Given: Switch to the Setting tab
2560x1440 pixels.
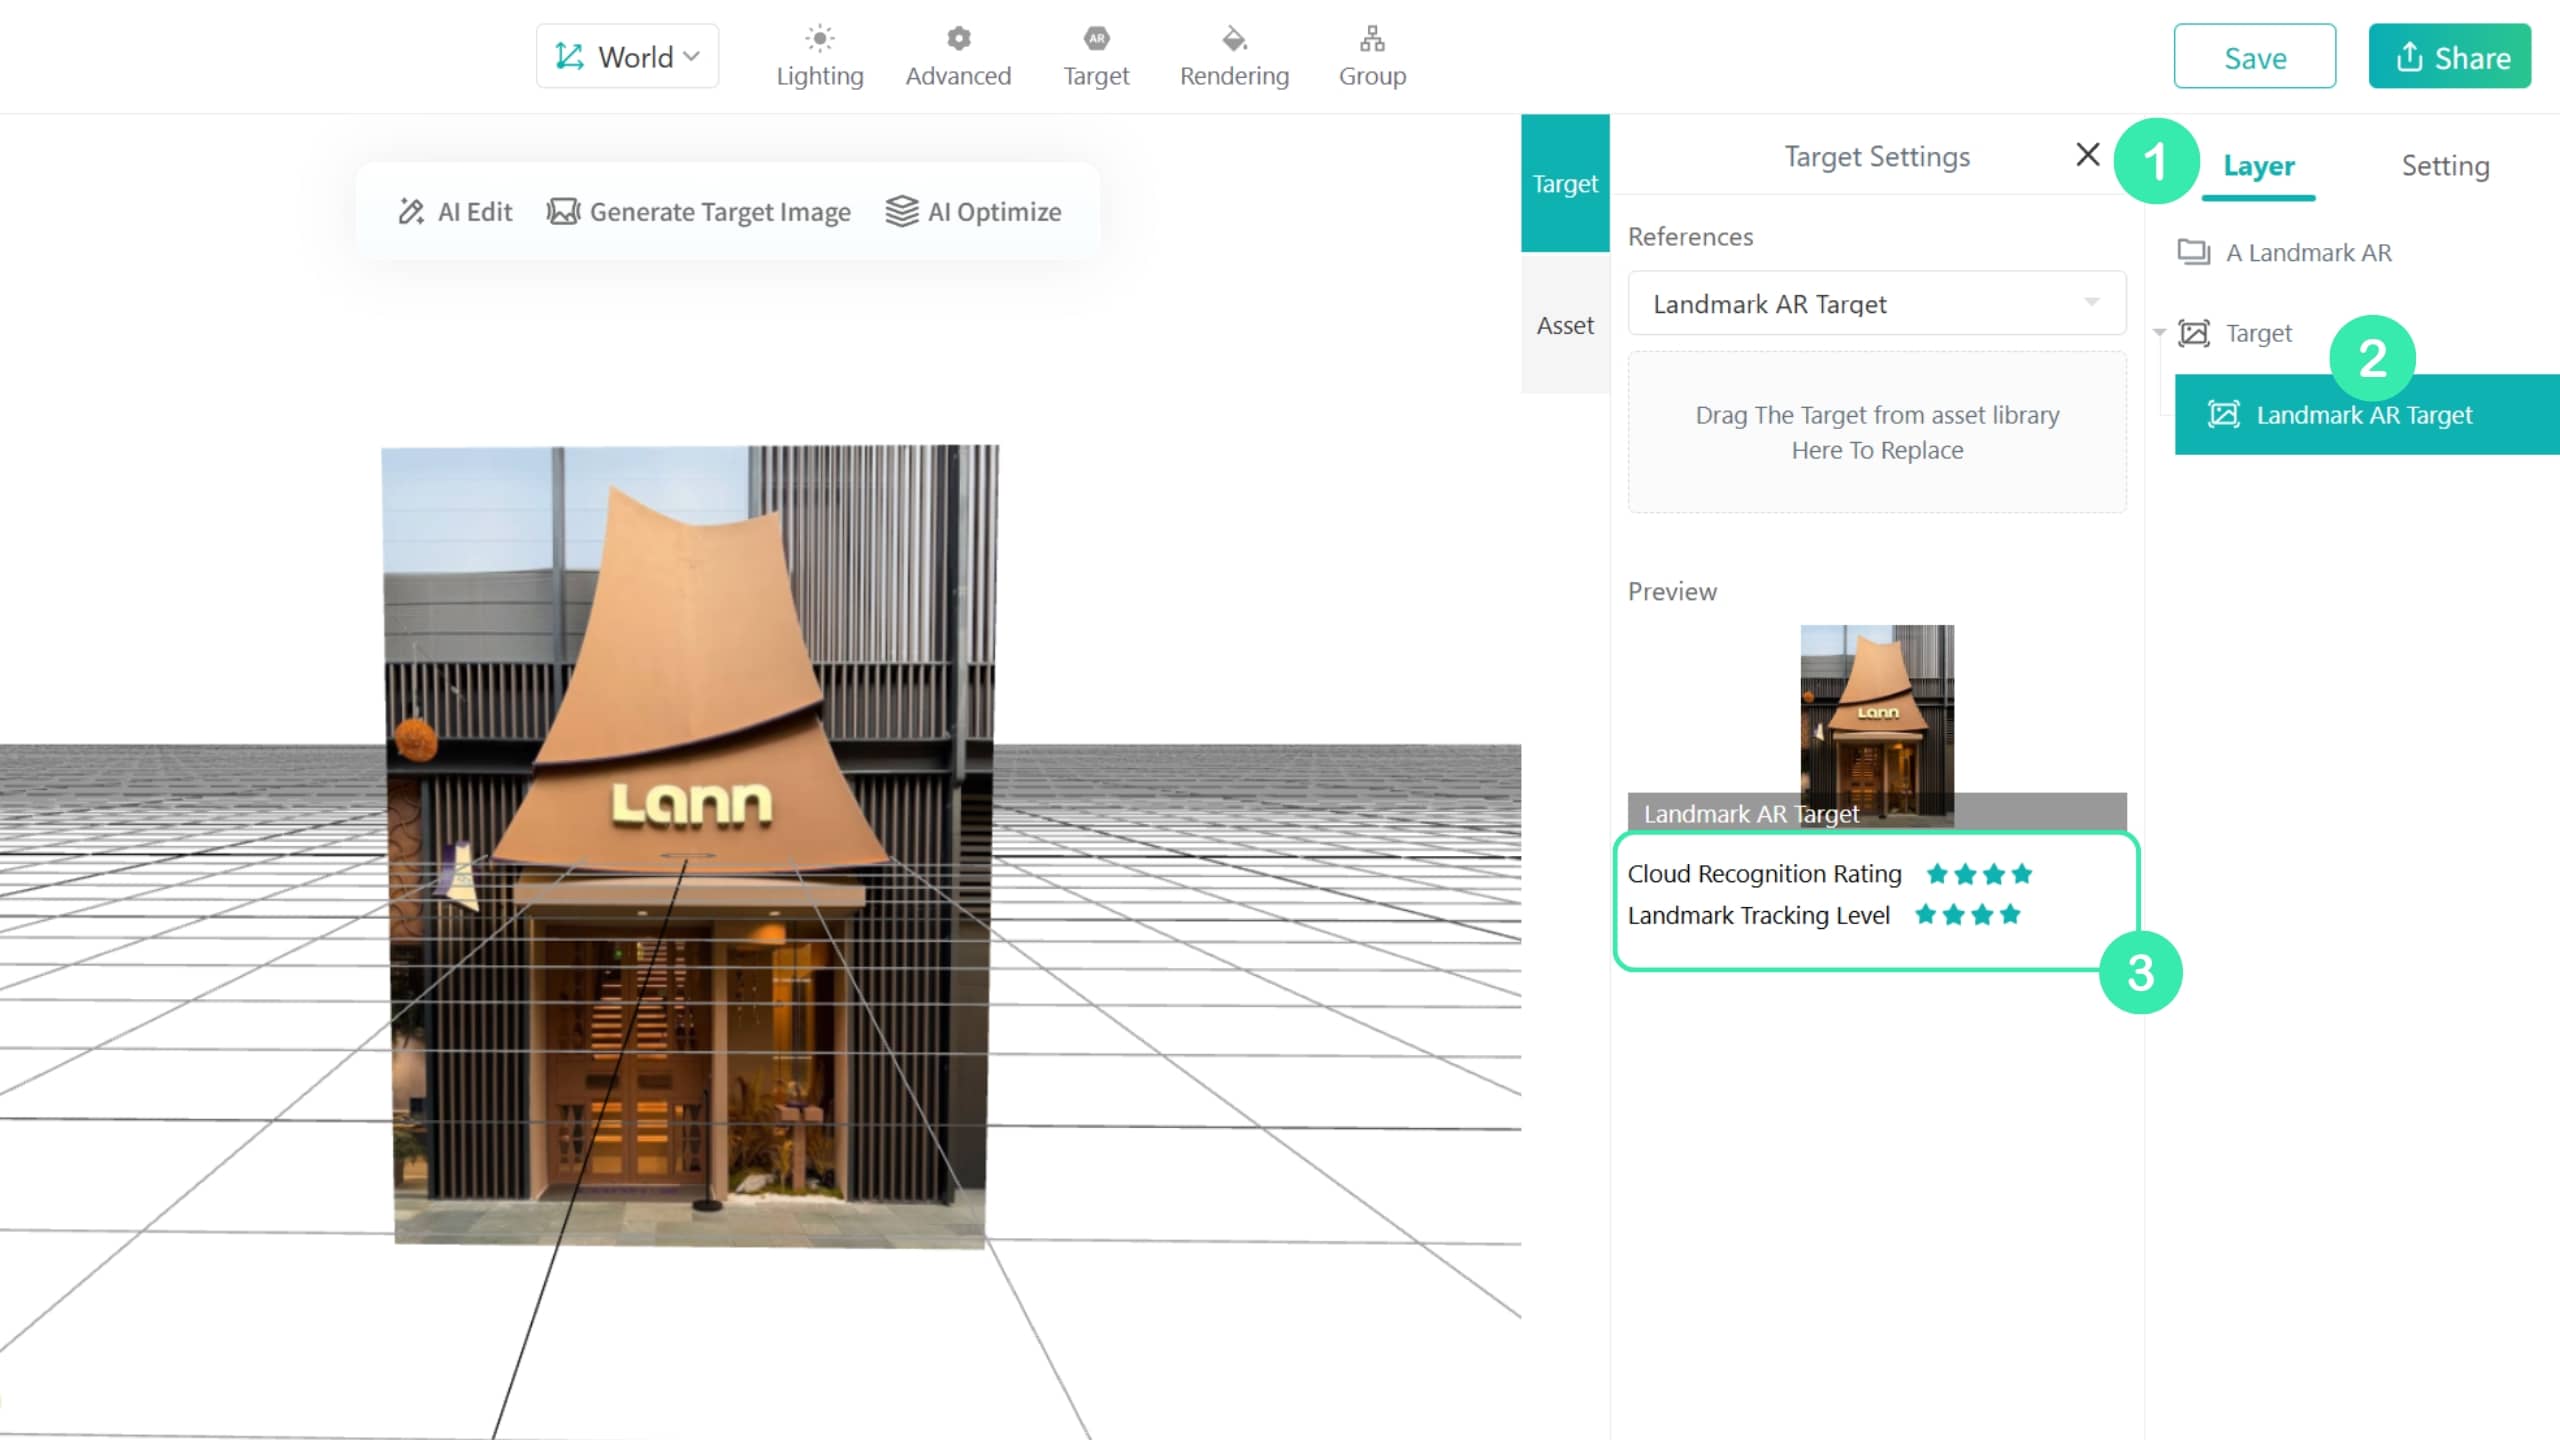Looking at the screenshot, I should coord(2445,166).
